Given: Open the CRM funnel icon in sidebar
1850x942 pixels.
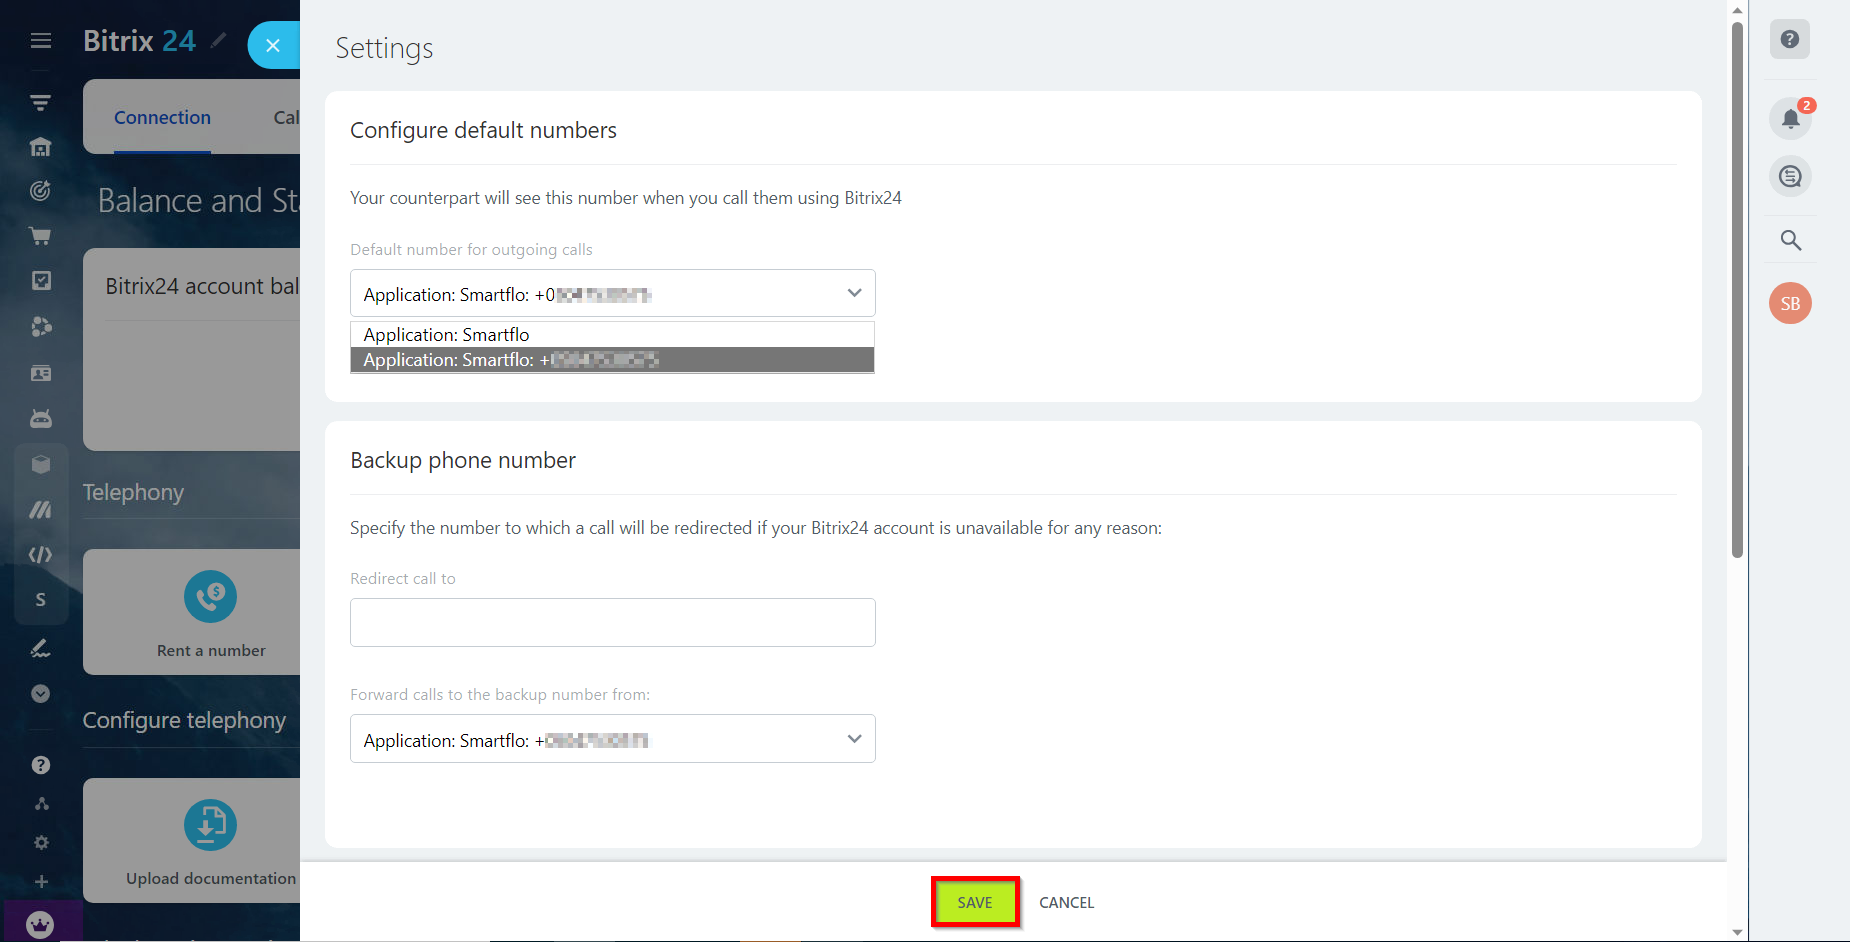Looking at the screenshot, I should [41, 103].
